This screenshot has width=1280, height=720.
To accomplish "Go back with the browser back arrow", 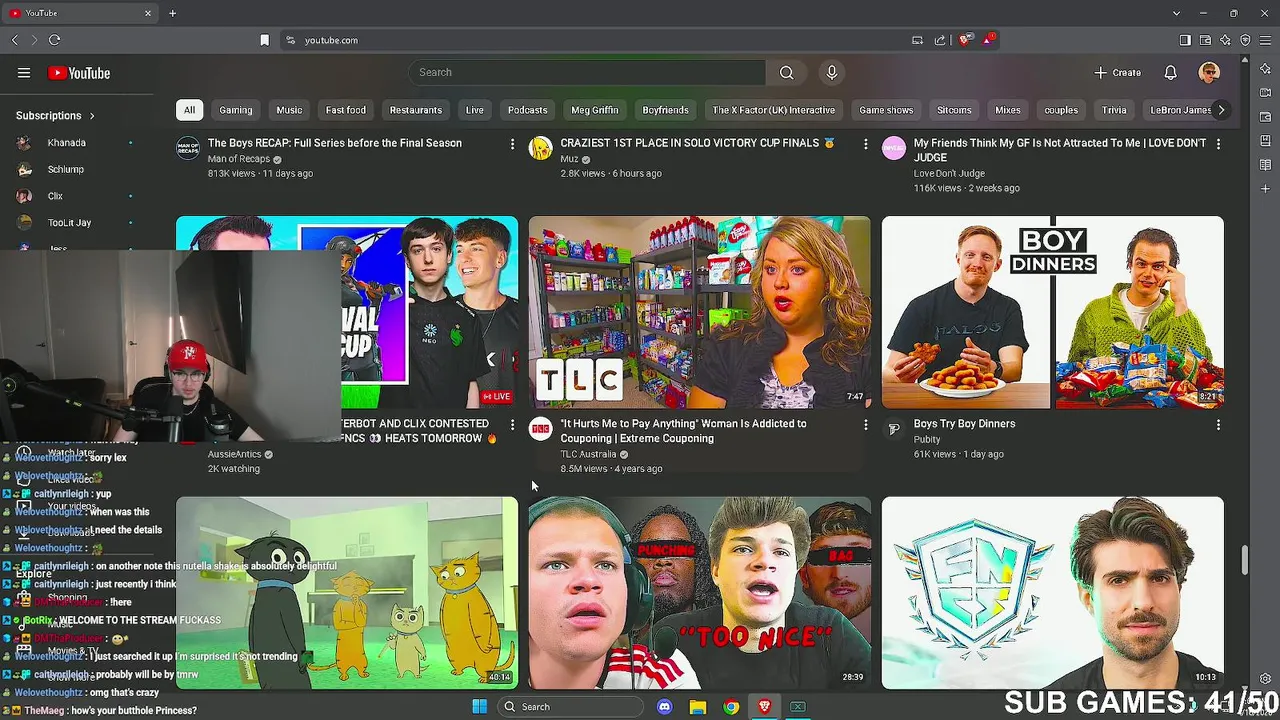I will (14, 40).
